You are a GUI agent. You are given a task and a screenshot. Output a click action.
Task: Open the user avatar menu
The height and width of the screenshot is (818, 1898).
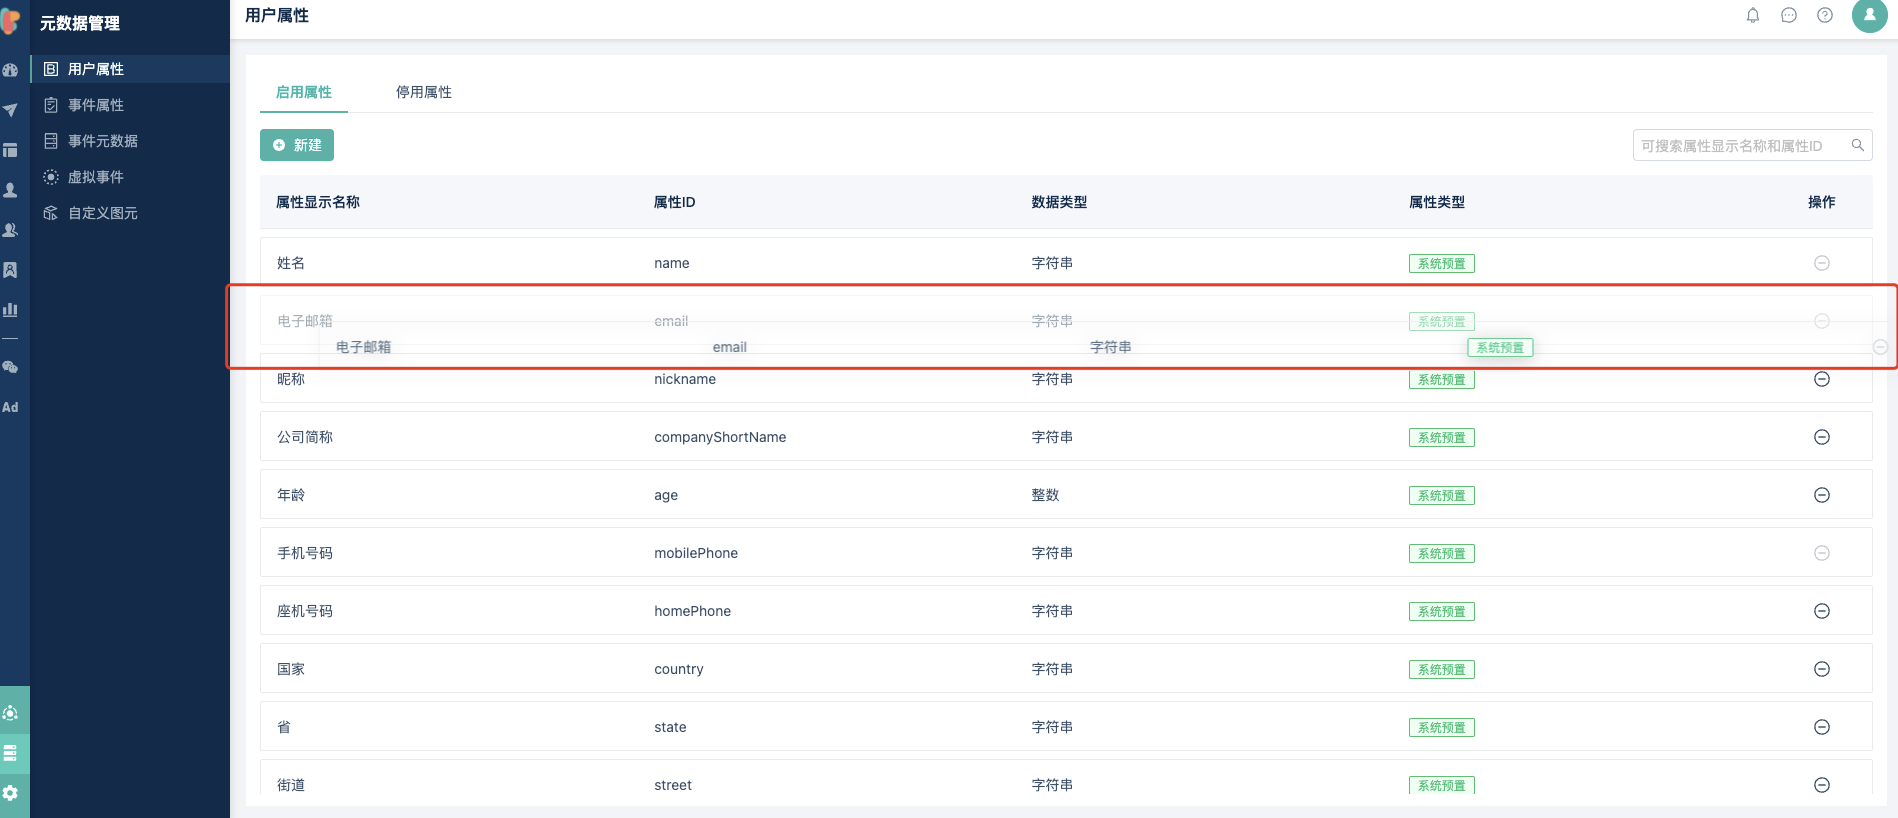(1869, 15)
